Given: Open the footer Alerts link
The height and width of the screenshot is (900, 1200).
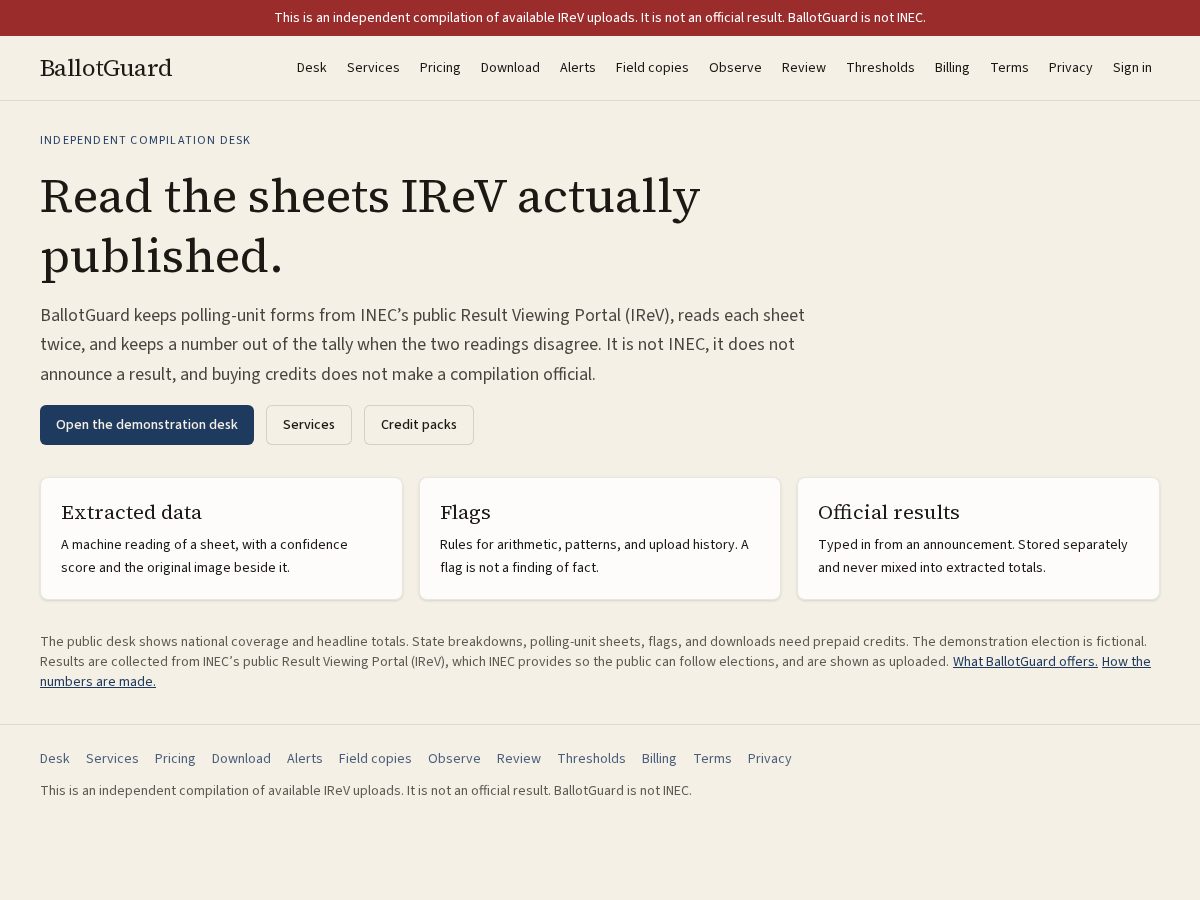Looking at the screenshot, I should point(305,758).
